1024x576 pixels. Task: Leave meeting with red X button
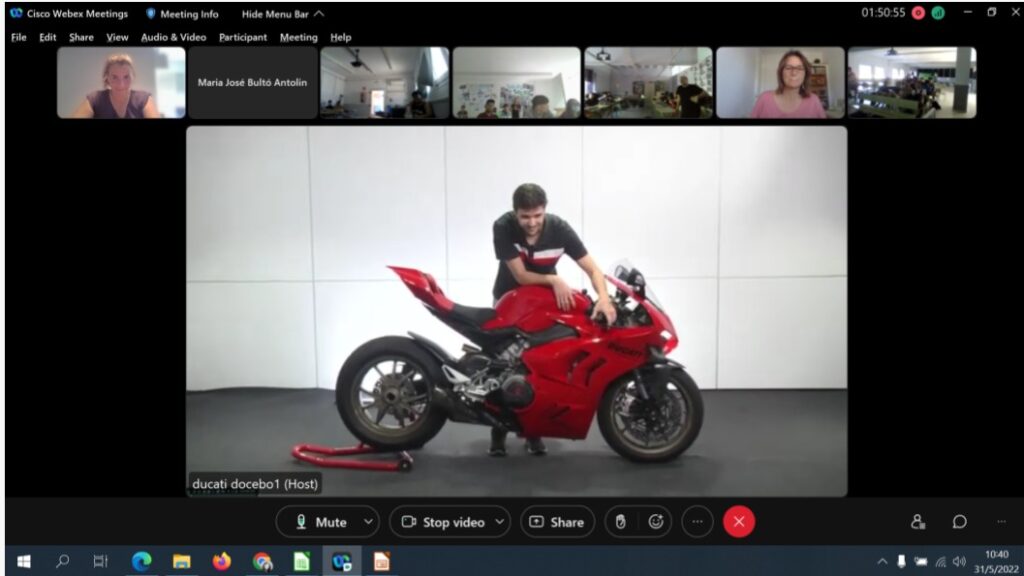tap(739, 522)
